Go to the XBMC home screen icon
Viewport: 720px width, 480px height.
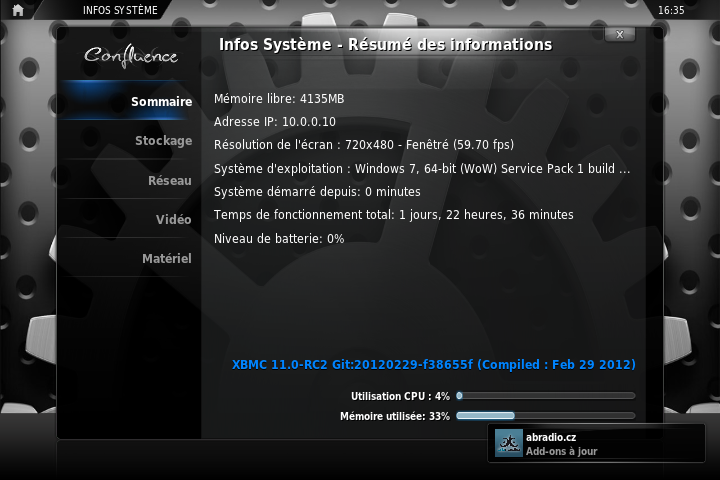(18, 10)
